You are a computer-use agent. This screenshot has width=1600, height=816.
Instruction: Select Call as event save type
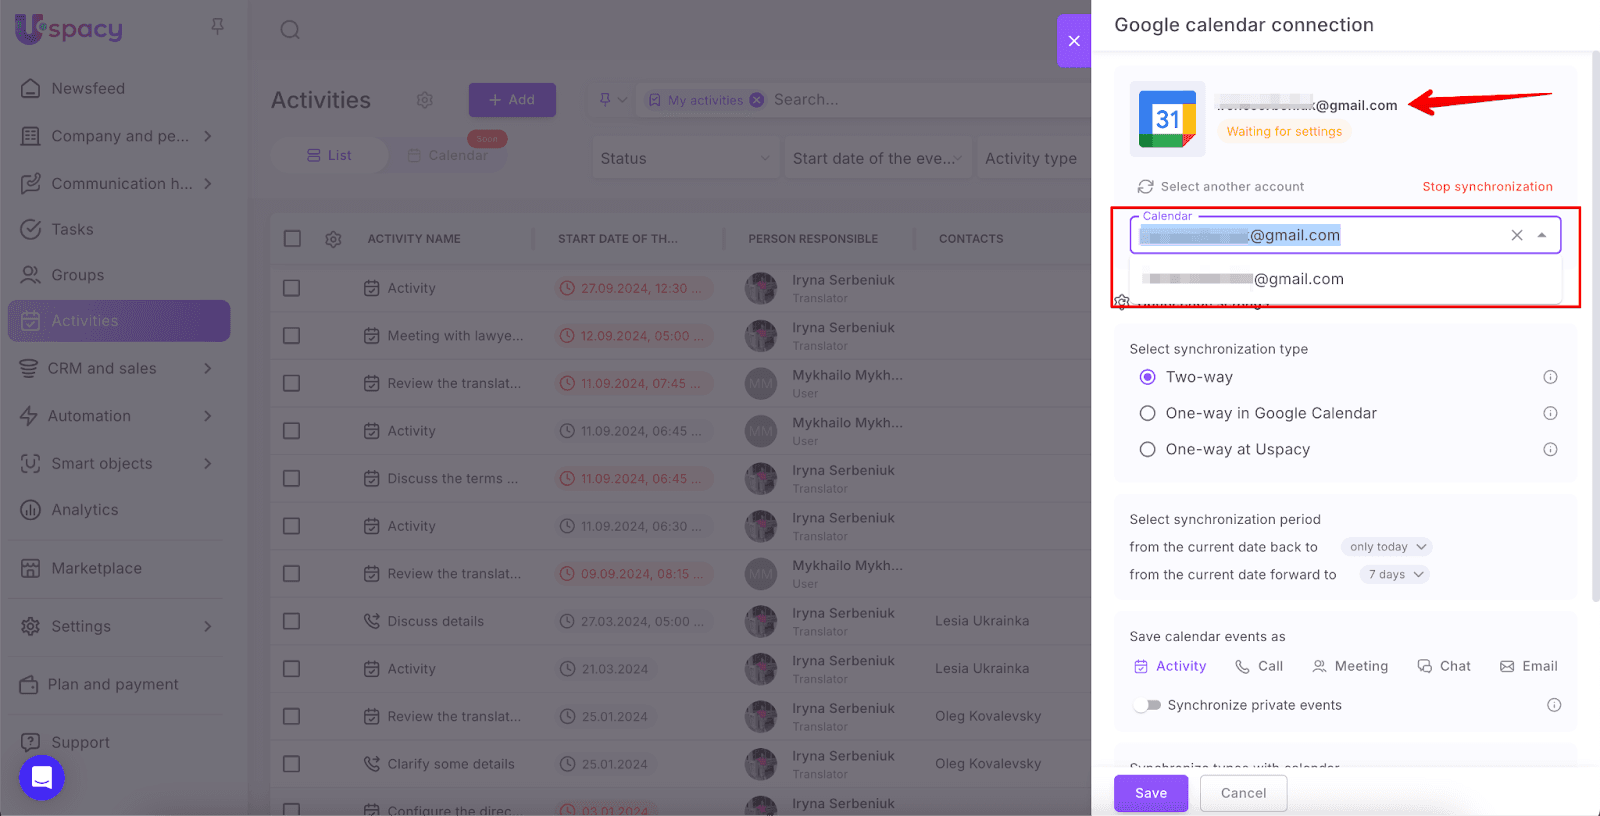(x=1259, y=666)
